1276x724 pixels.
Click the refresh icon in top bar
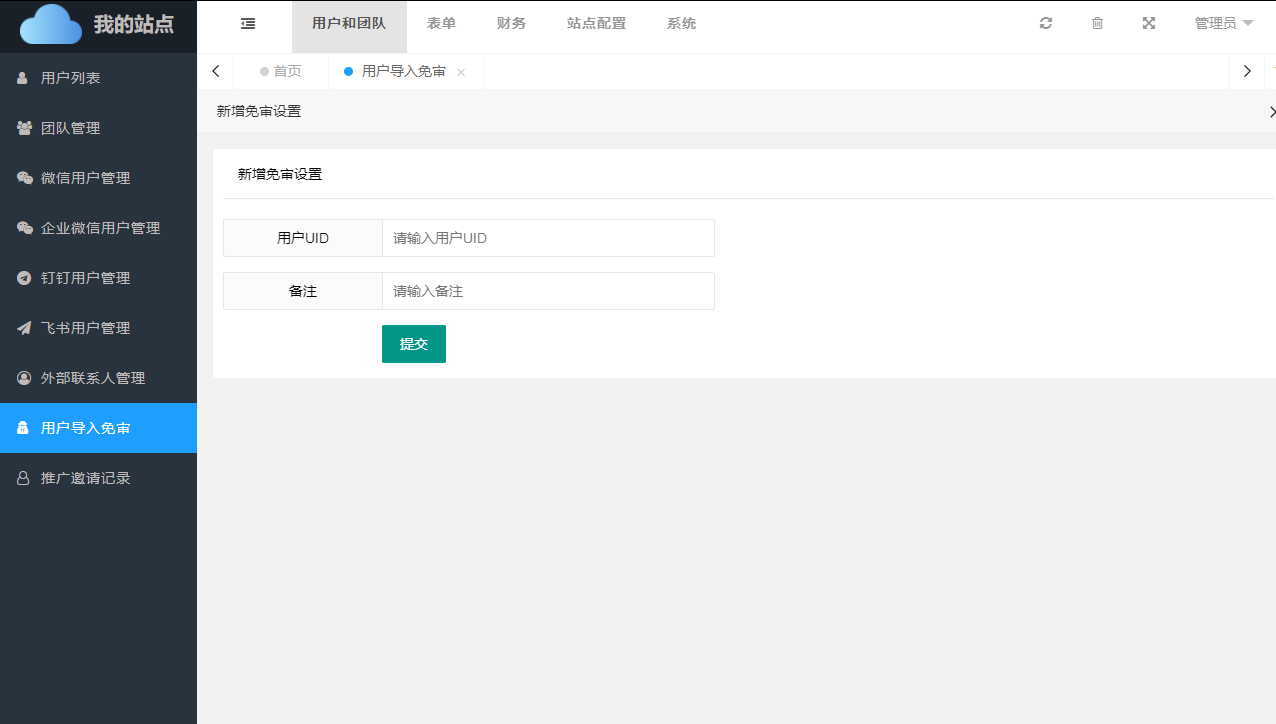[x=1046, y=24]
